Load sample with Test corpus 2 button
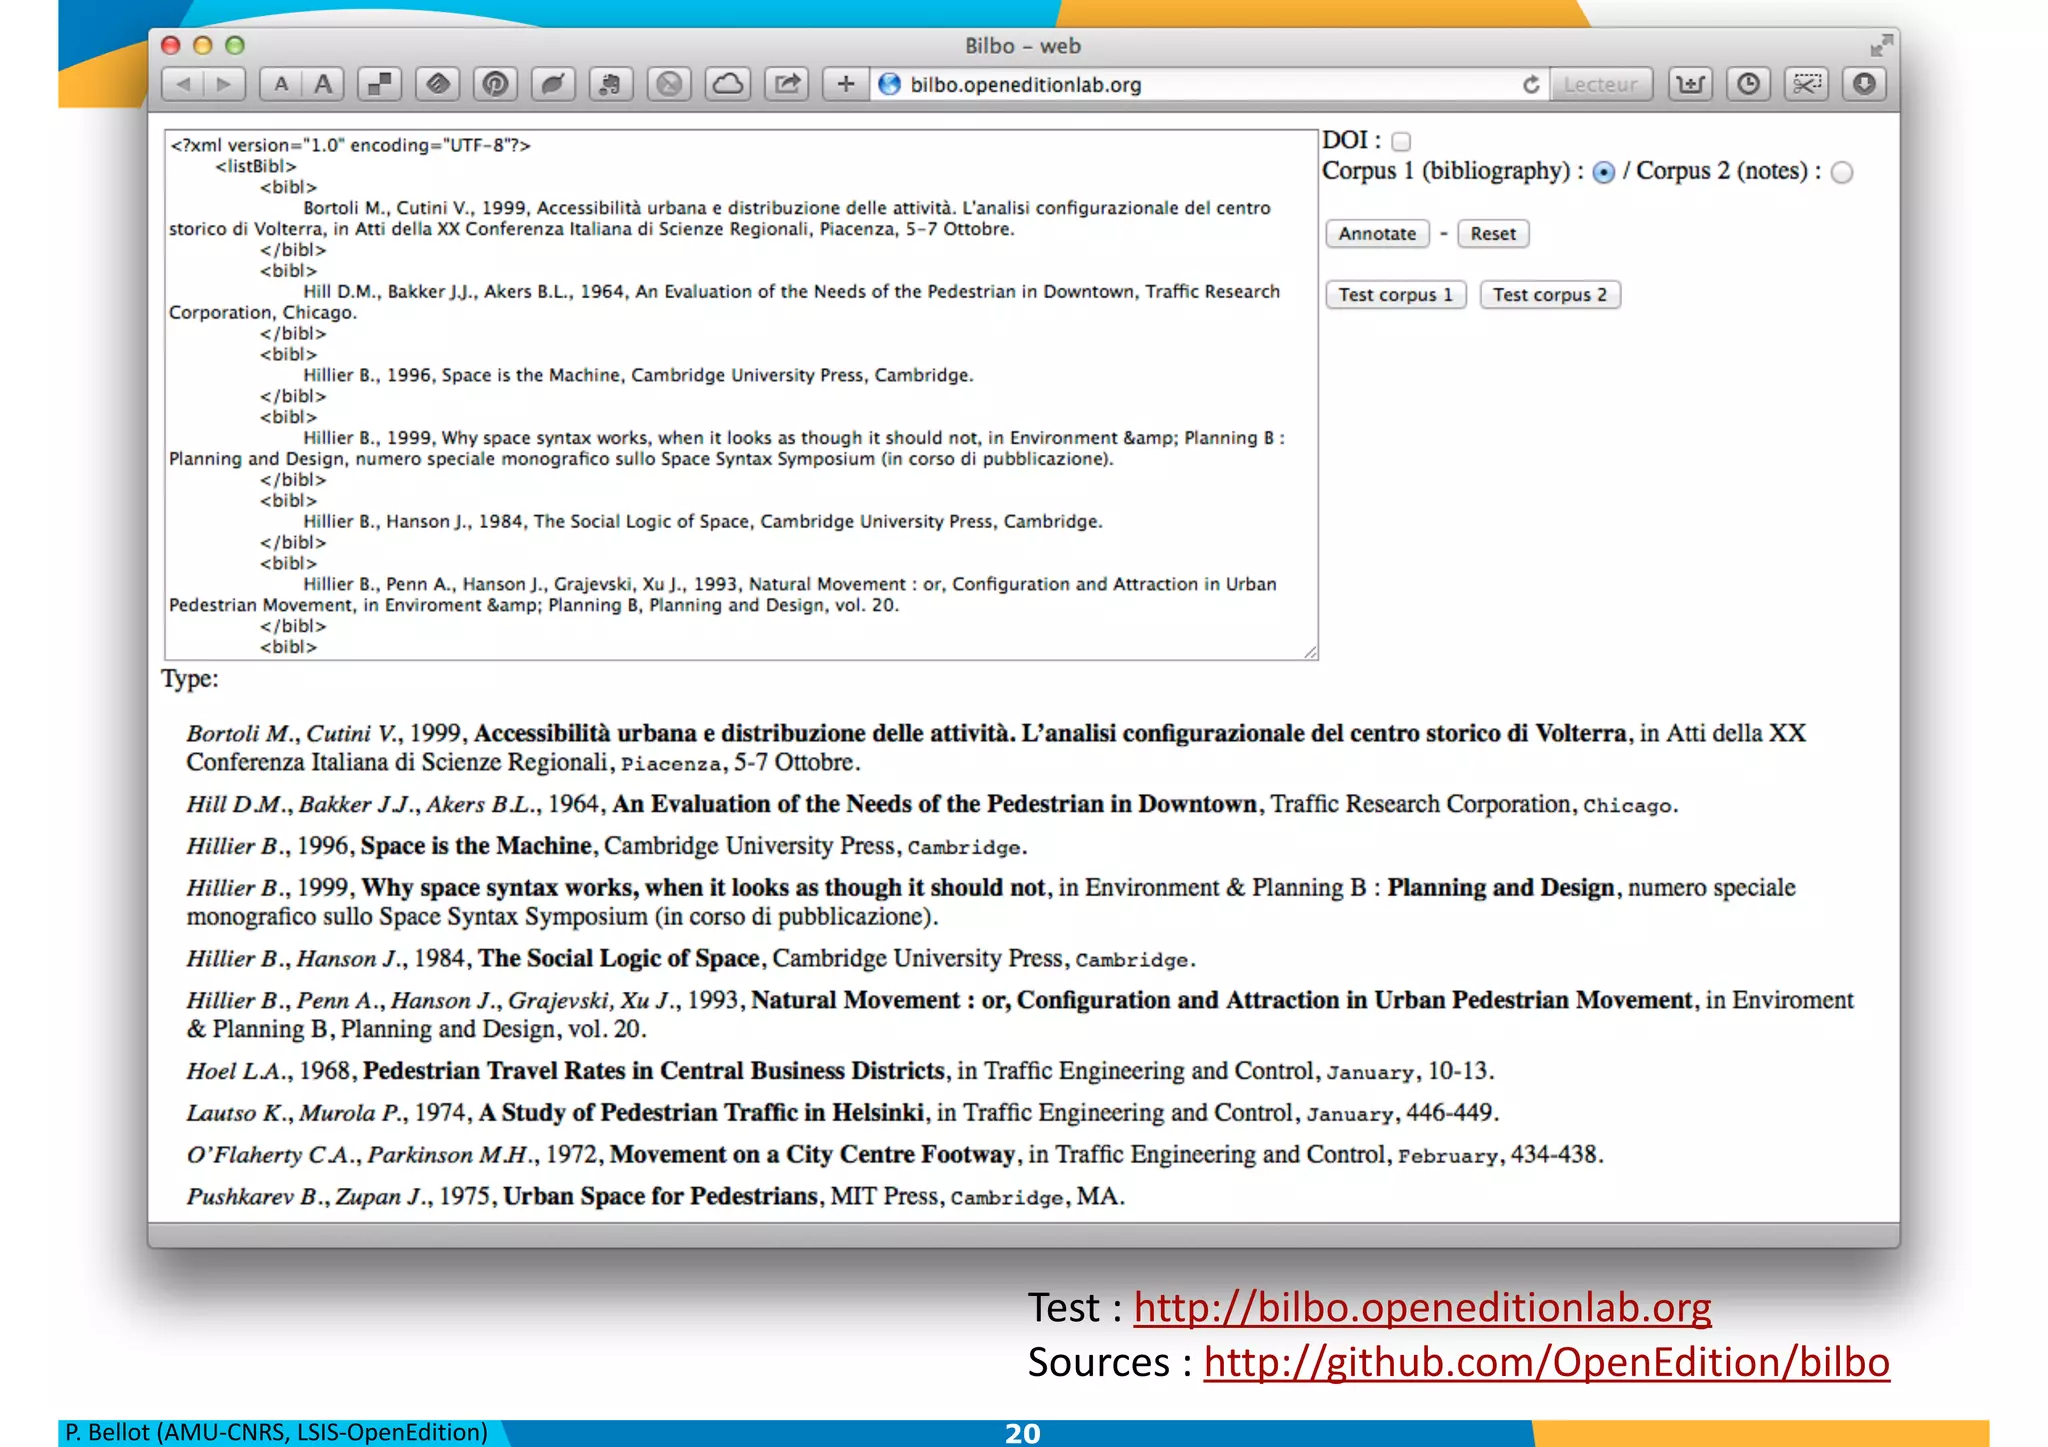 coord(1549,295)
